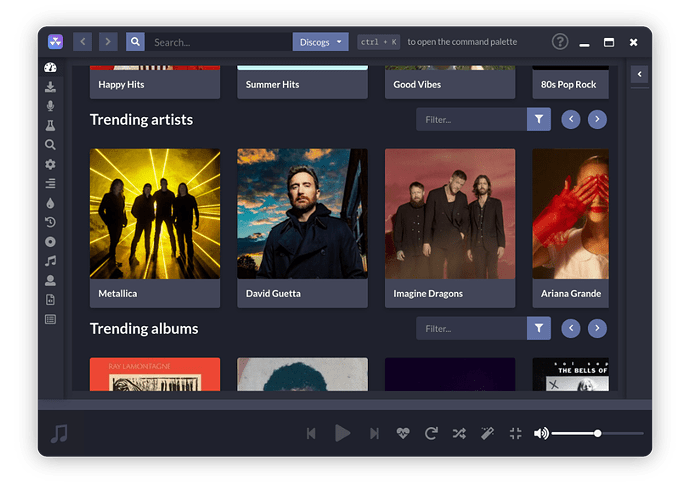This screenshot has width=690, height=482.
Task: Click the now-playing music note placeholder
Action: (x=59, y=434)
